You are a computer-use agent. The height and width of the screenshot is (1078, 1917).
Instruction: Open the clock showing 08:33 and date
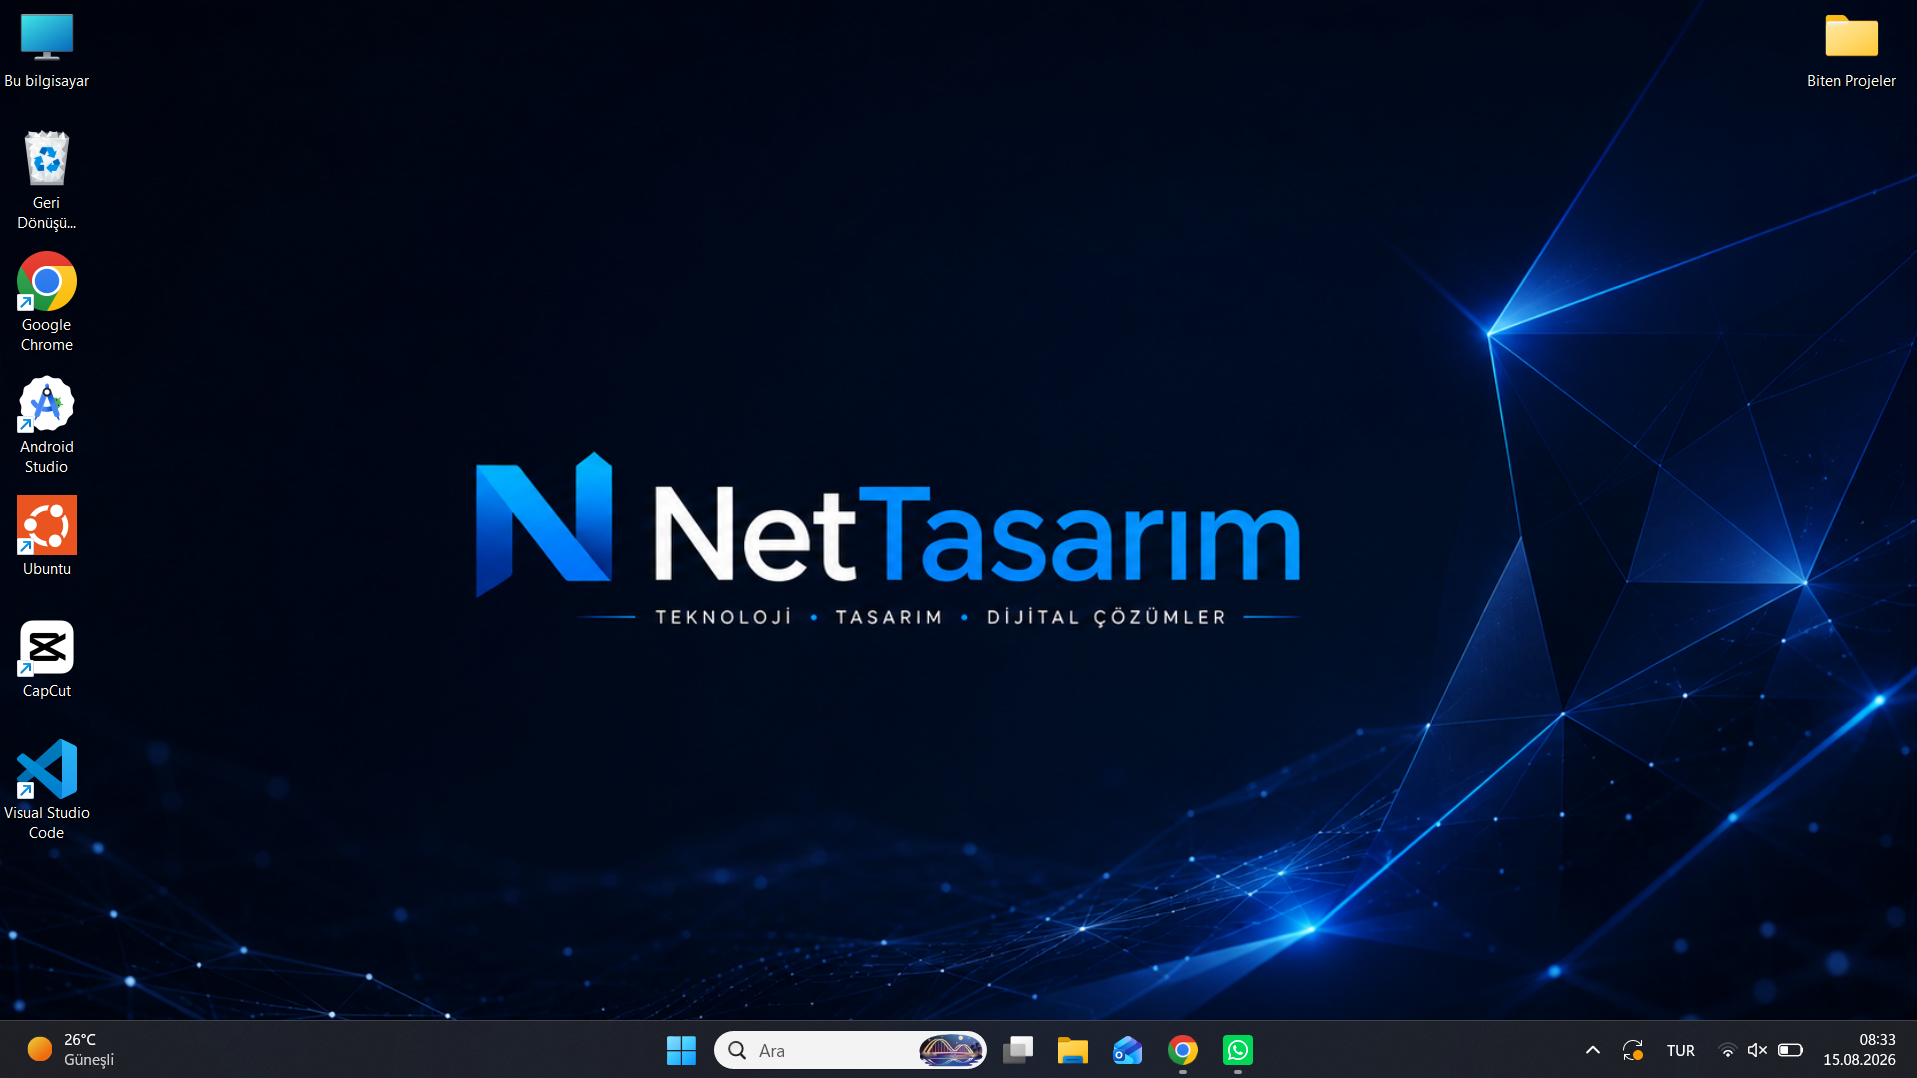pyautogui.click(x=1859, y=1050)
